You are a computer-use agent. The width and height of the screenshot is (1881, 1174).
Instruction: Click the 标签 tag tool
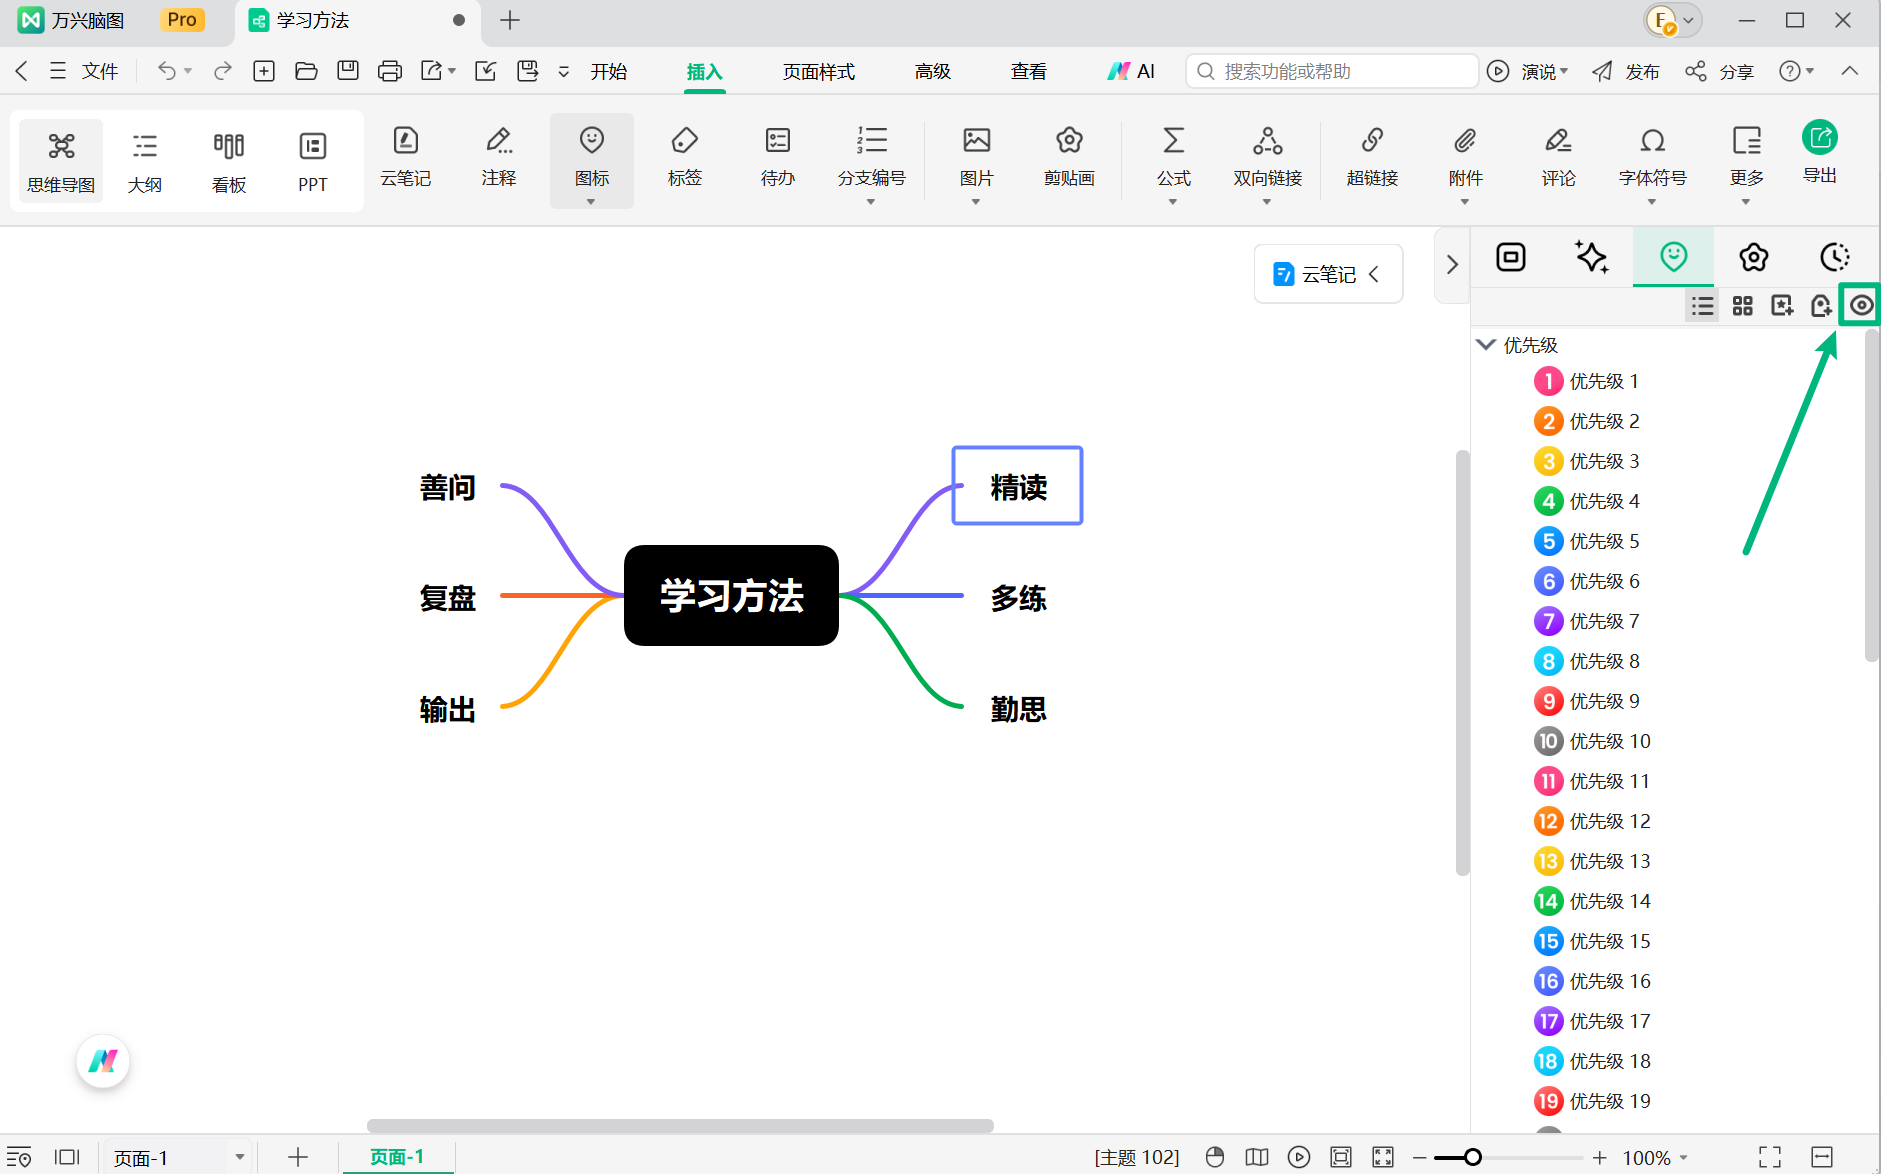[684, 157]
